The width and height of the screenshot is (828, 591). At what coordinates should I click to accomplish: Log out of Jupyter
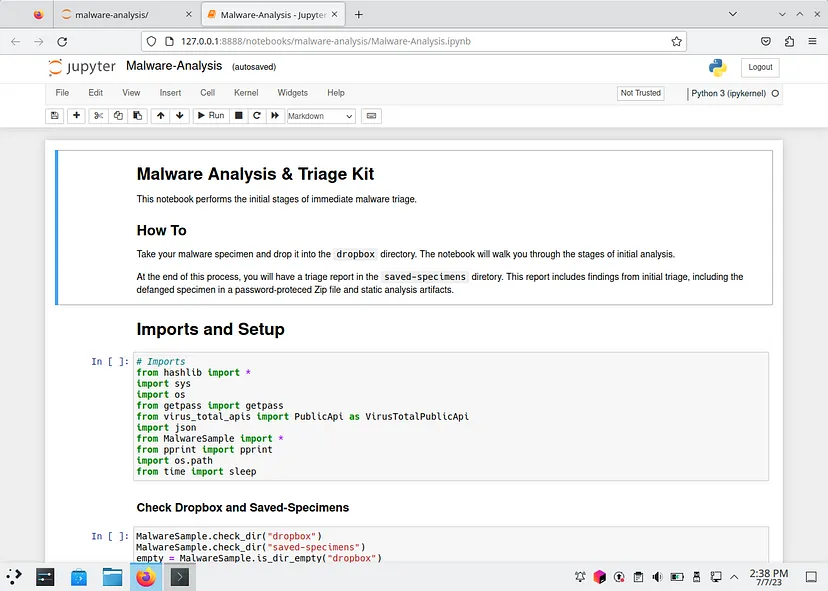tap(759, 66)
